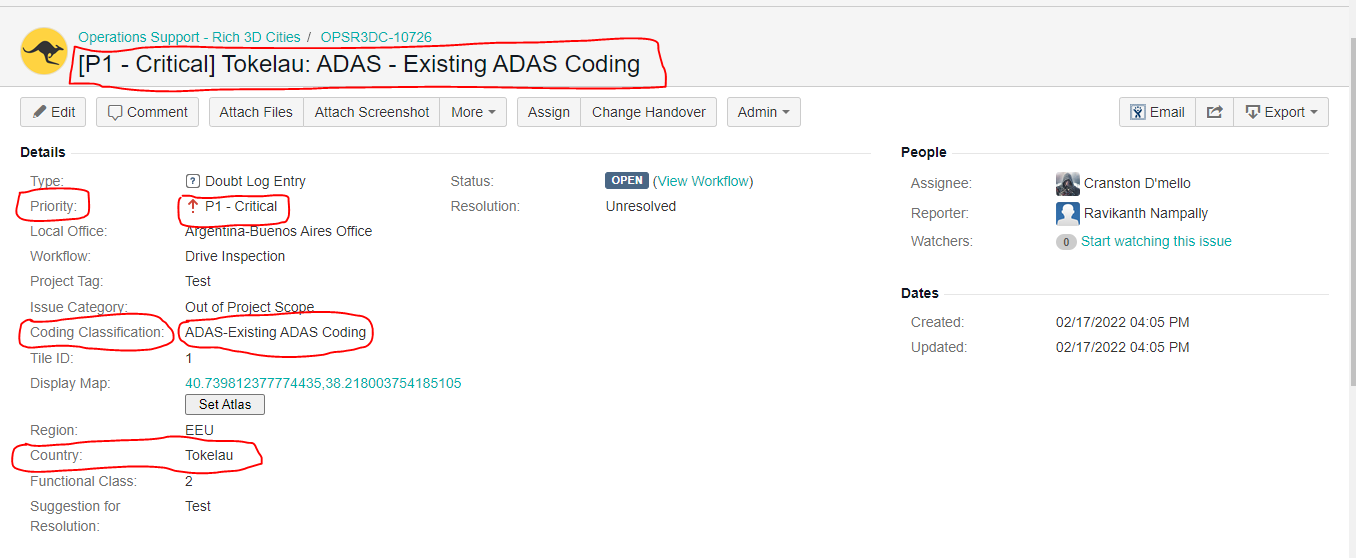
Task: Click the View Workflow link
Action: [703, 181]
